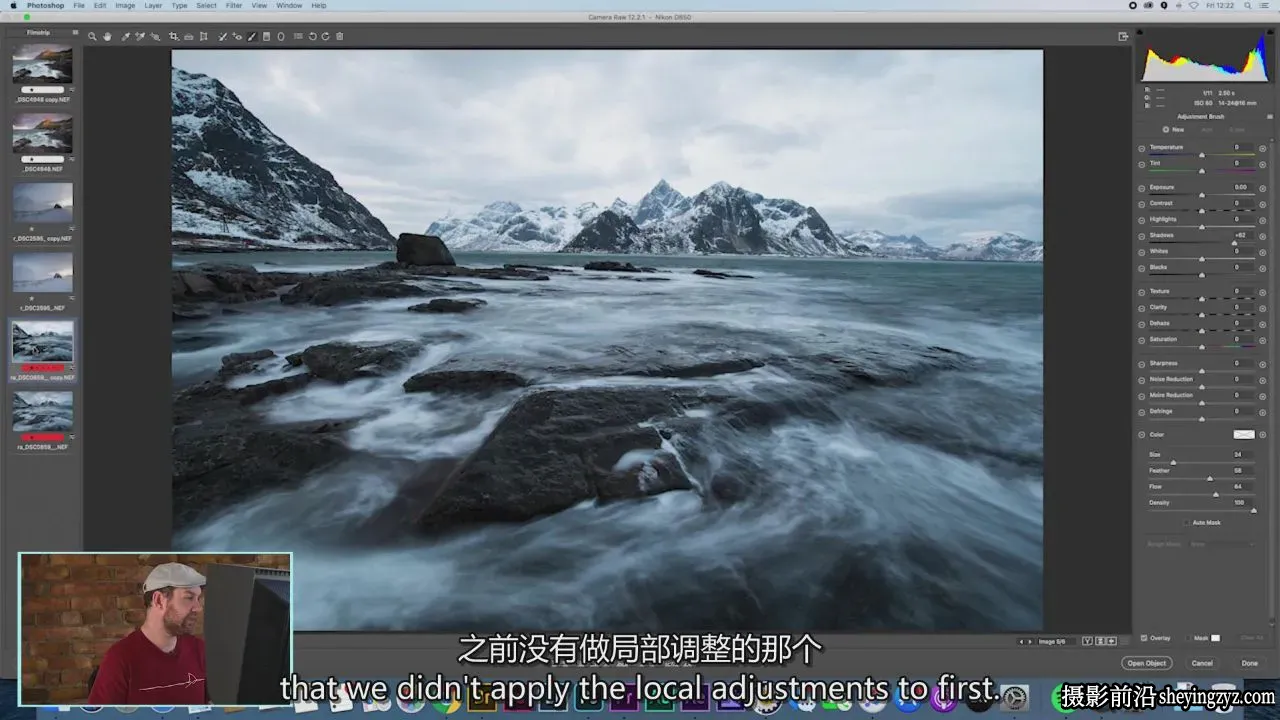This screenshot has height=720, width=1280.
Task: Rotate image clockwise
Action: 325,36
